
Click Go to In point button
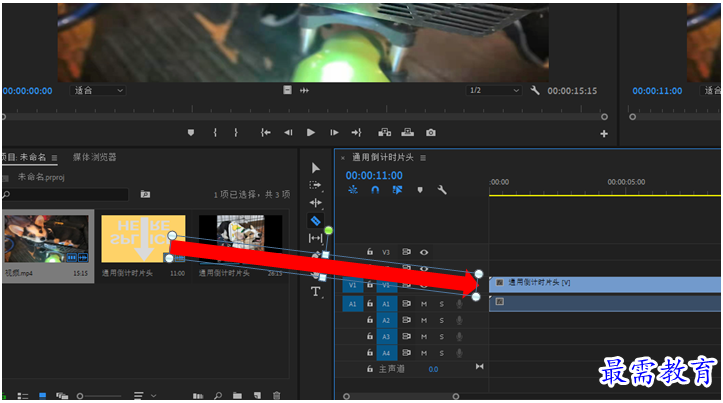(x=266, y=133)
